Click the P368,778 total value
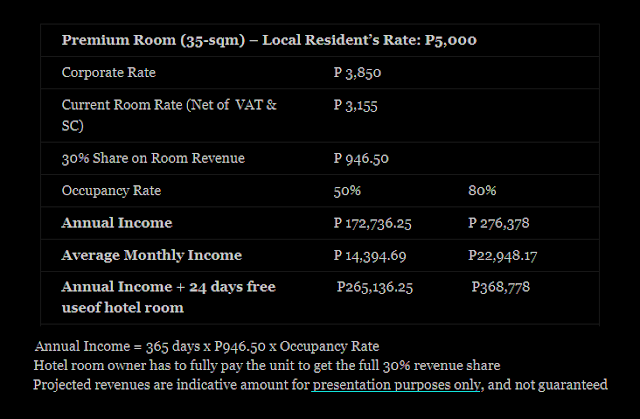The image size is (640, 419). pyautogui.click(x=500, y=287)
